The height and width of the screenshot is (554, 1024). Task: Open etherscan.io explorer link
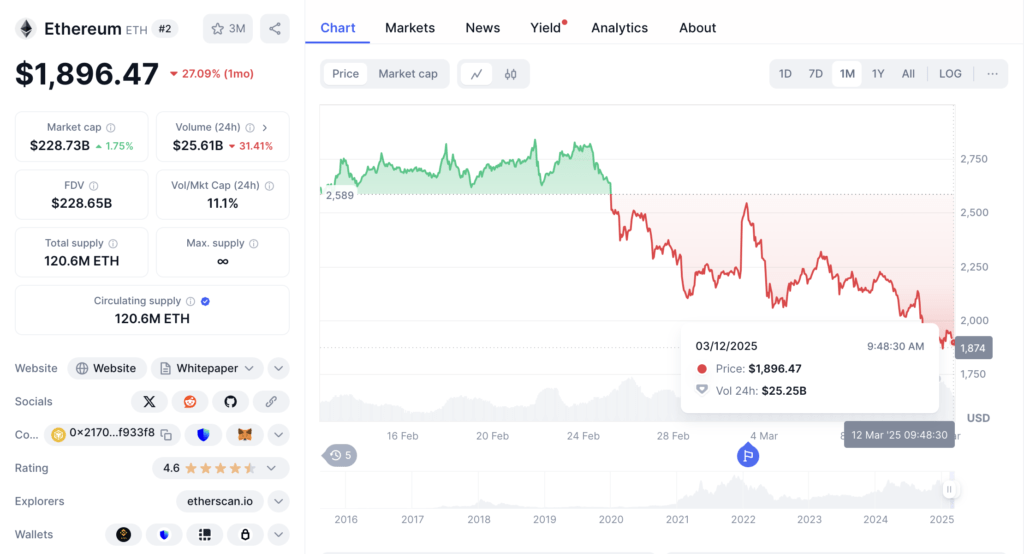click(x=220, y=502)
